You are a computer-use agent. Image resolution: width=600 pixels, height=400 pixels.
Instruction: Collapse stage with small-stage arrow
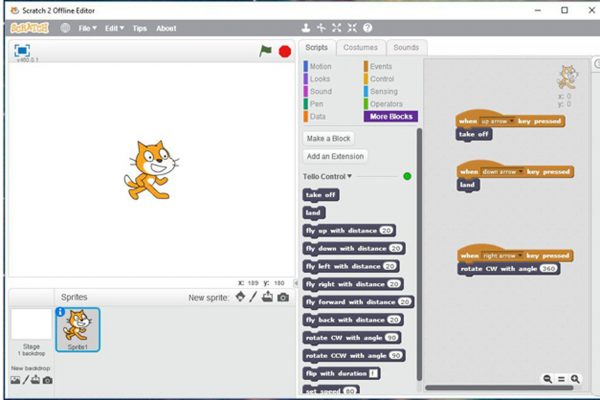[295, 283]
